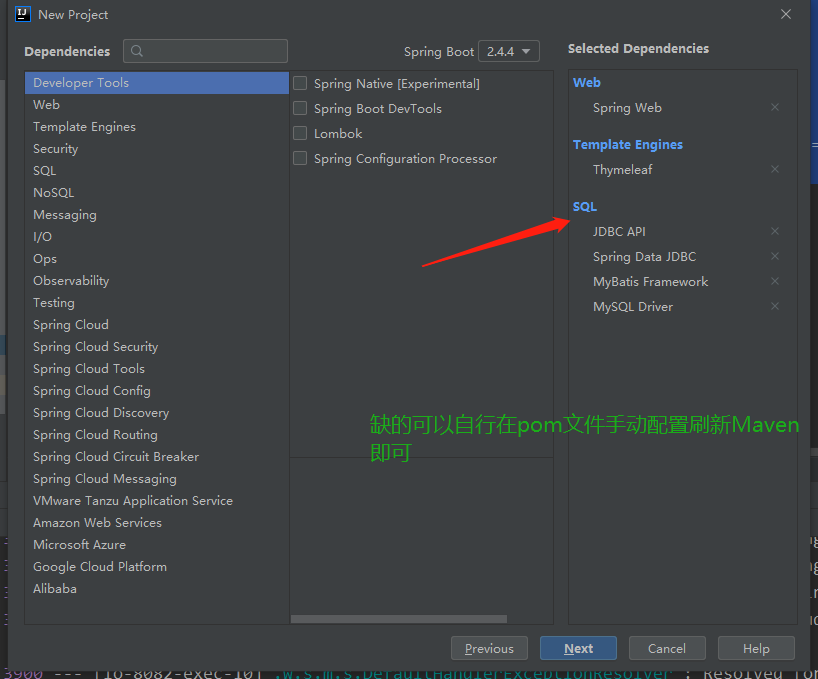Viewport: 818px width, 679px height.
Task: Select Spring Cloud Routing category
Action: pos(157,434)
